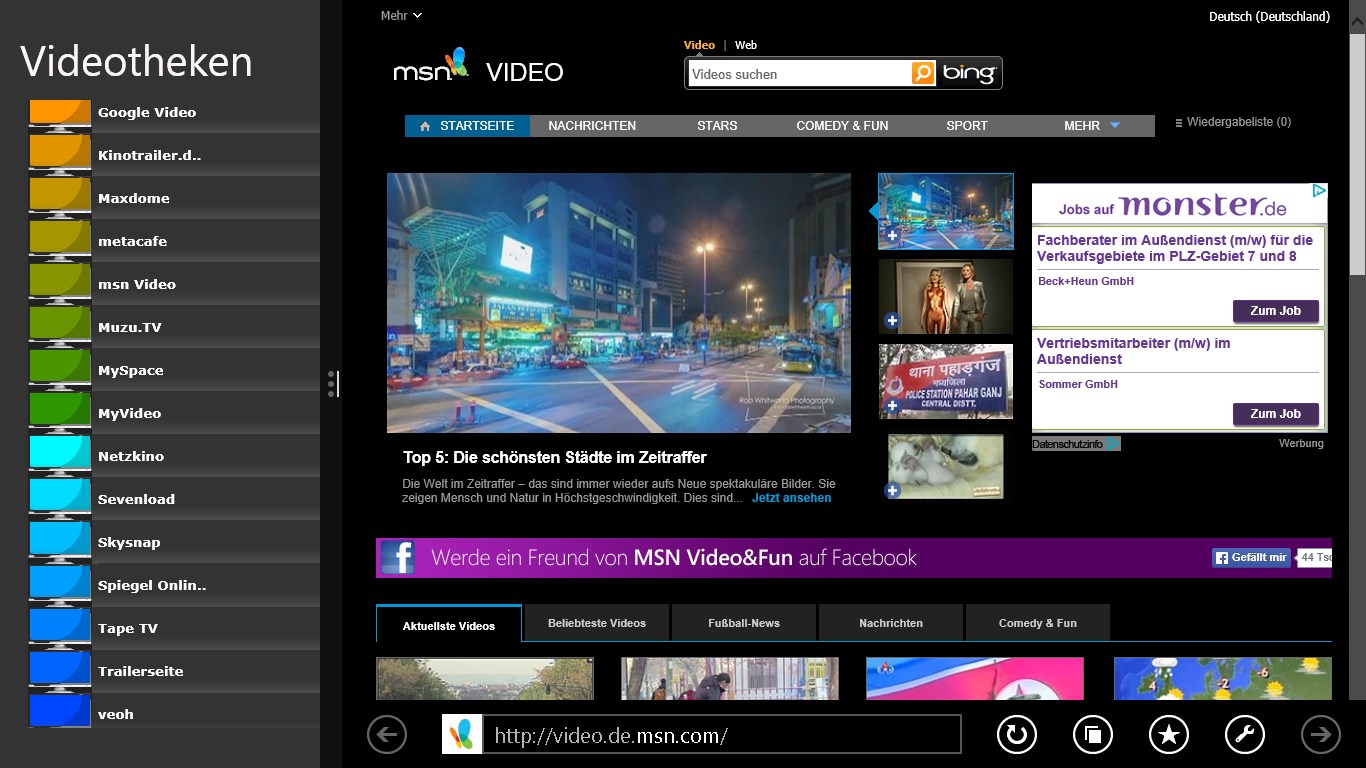
Task: Click the Jetzt ansehen link
Action: pos(791,498)
